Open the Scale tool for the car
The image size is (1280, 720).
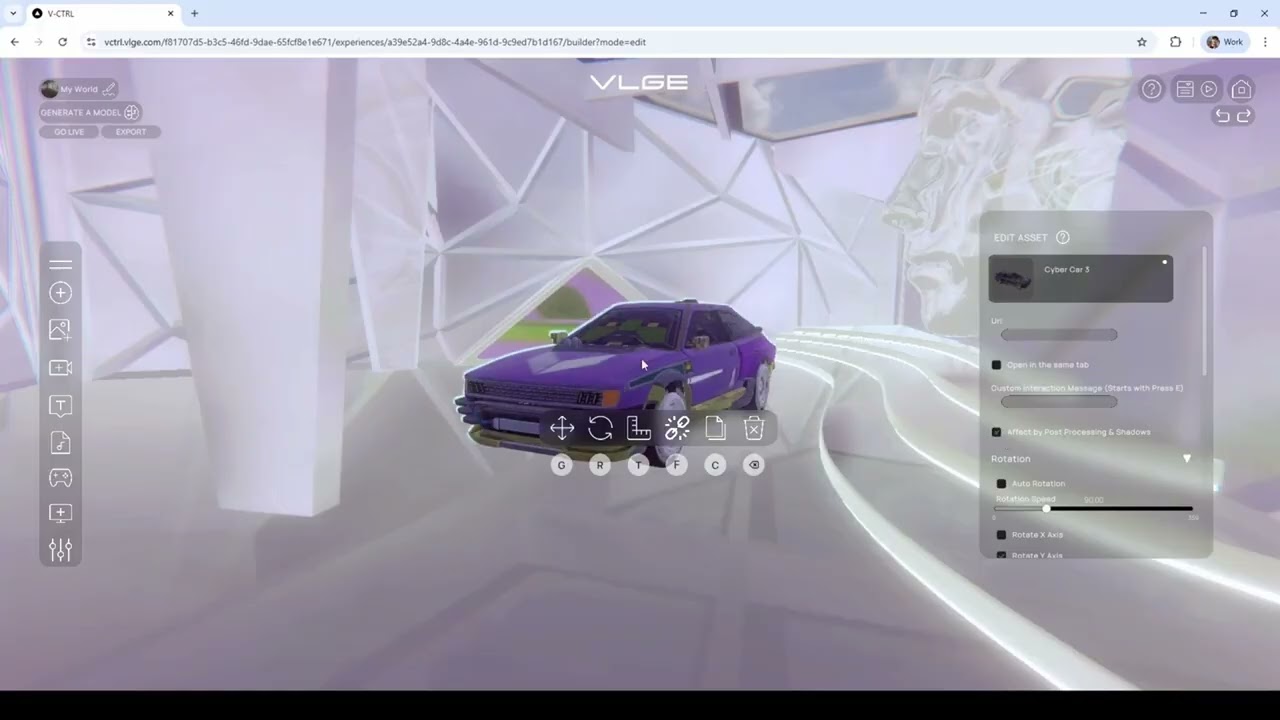click(638, 428)
